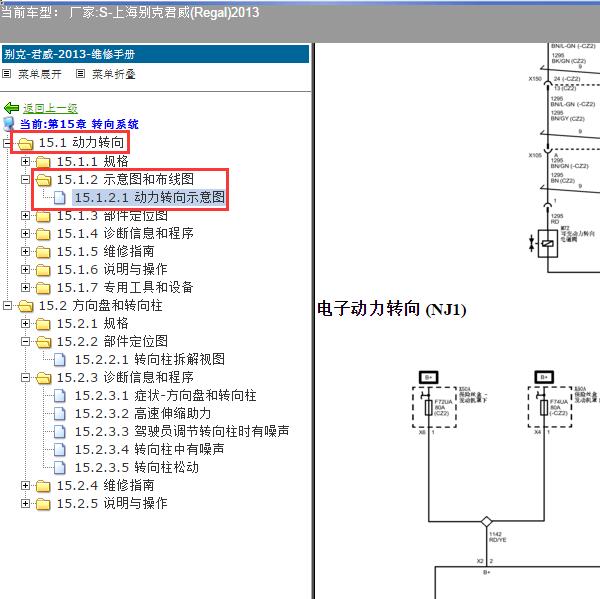Open 15.2.3.3 驾驶员调节转向柱时有噪声 page
Screen dimensions: 600x599
coord(182,431)
